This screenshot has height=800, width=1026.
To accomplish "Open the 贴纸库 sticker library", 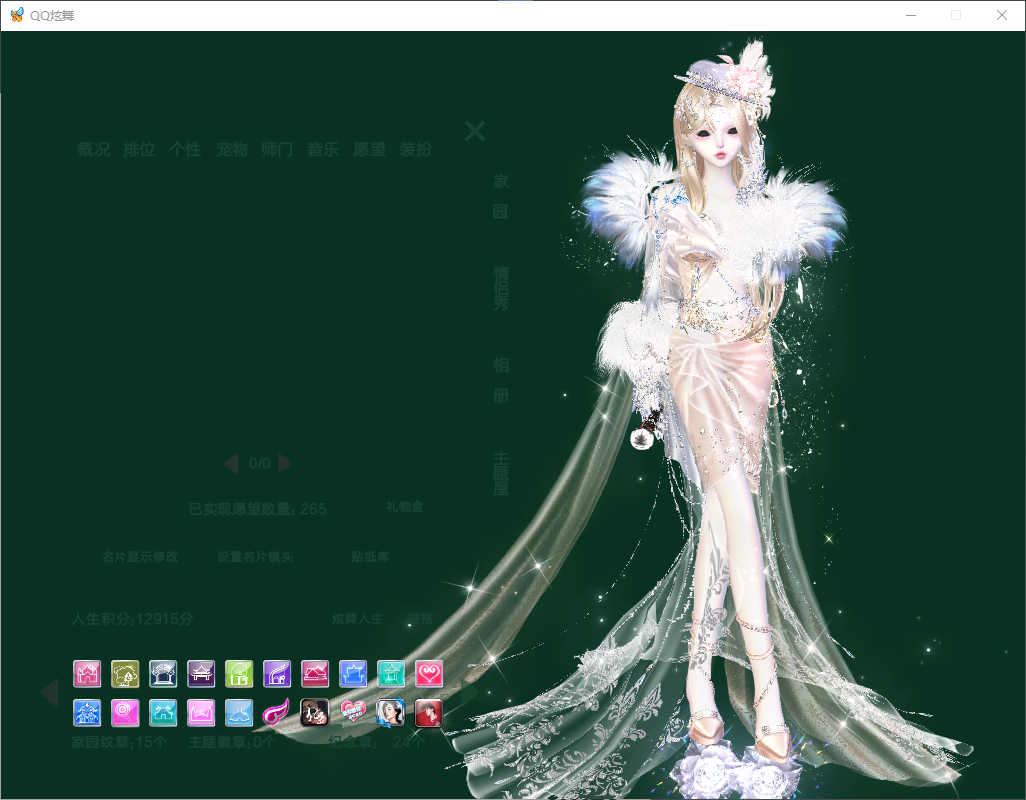I will pyautogui.click(x=370, y=557).
